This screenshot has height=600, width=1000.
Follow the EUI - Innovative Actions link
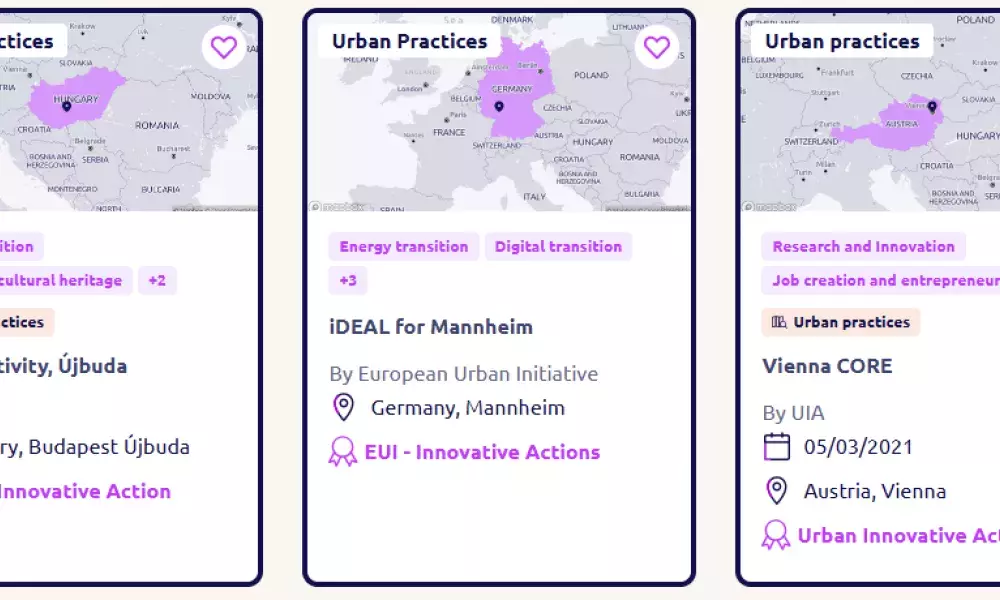482,452
